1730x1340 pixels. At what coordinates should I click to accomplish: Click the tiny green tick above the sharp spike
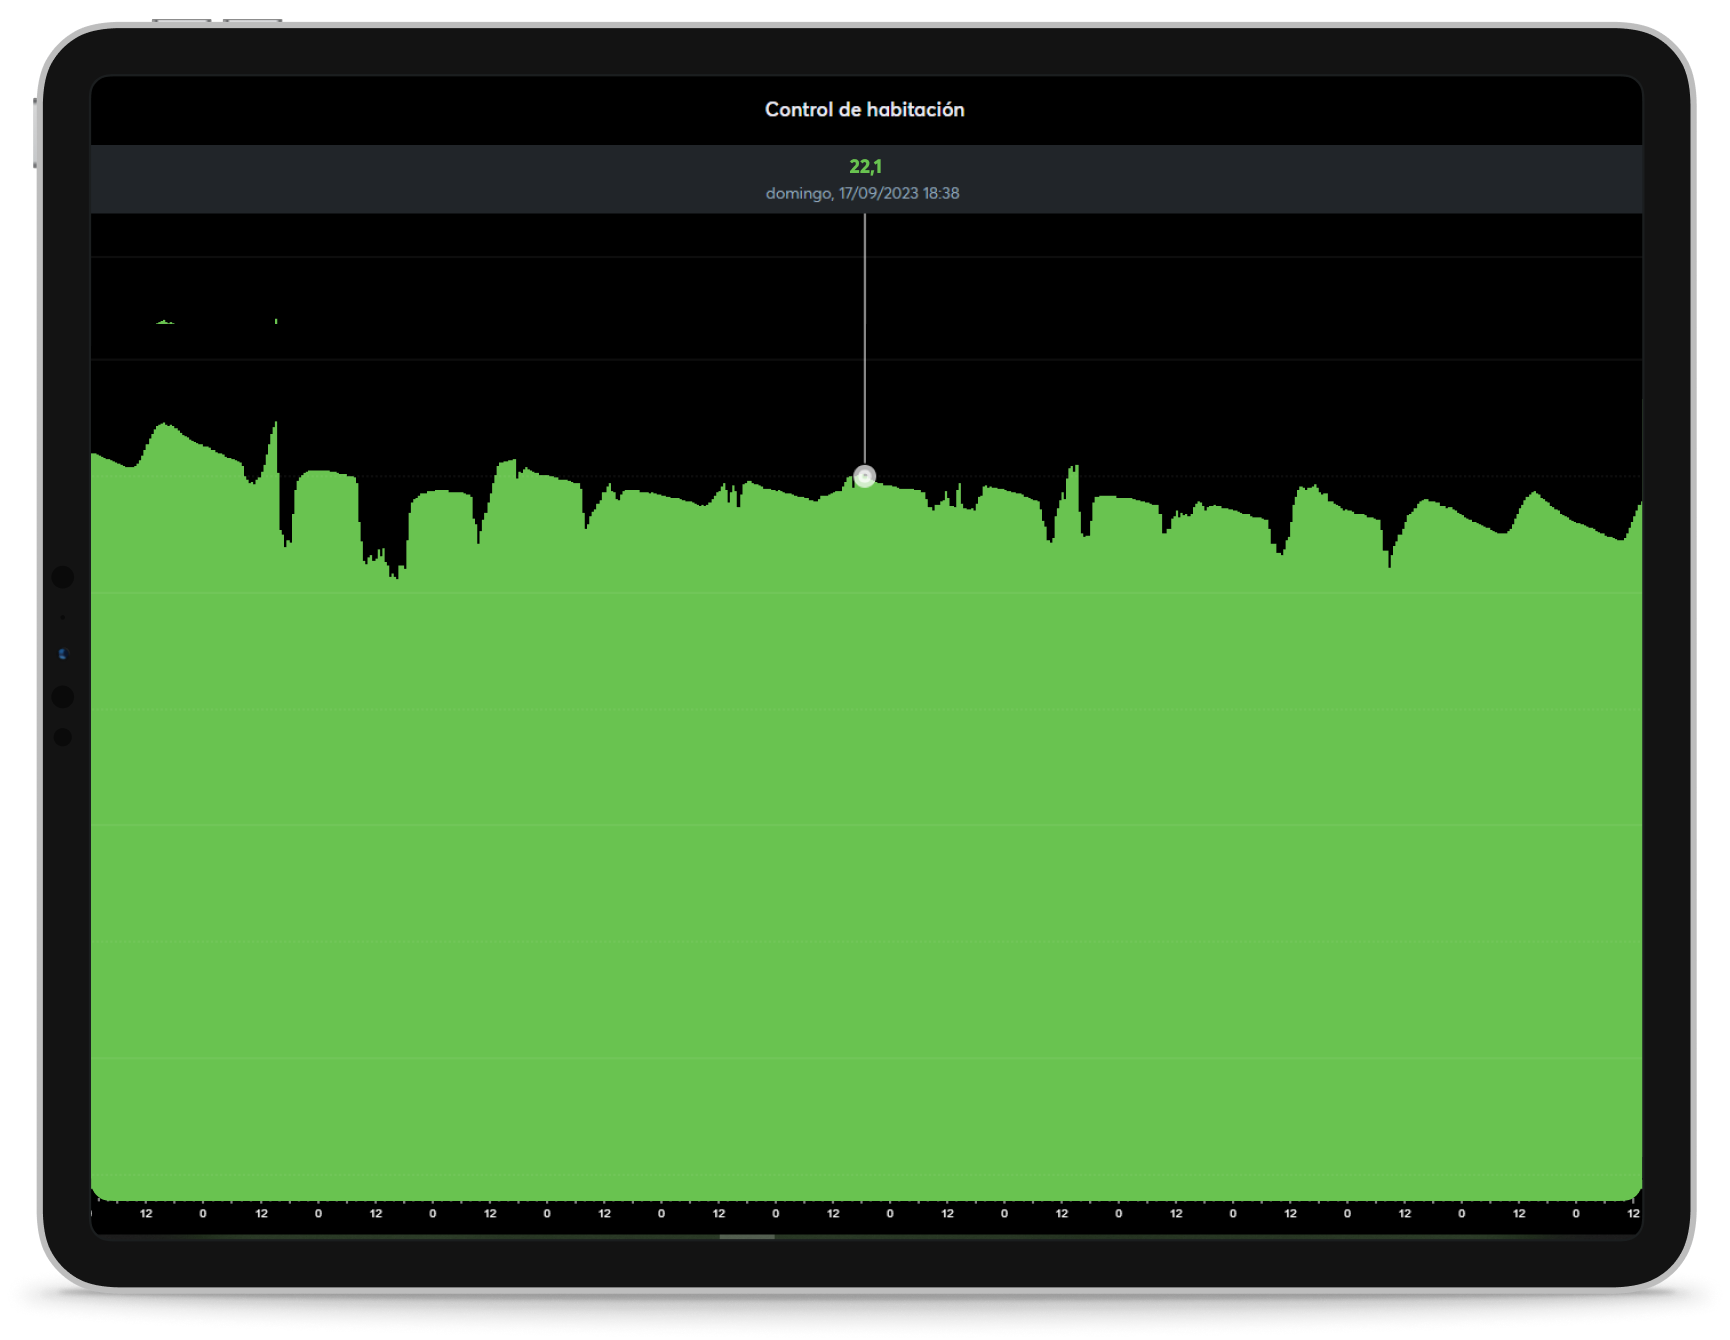(x=276, y=321)
